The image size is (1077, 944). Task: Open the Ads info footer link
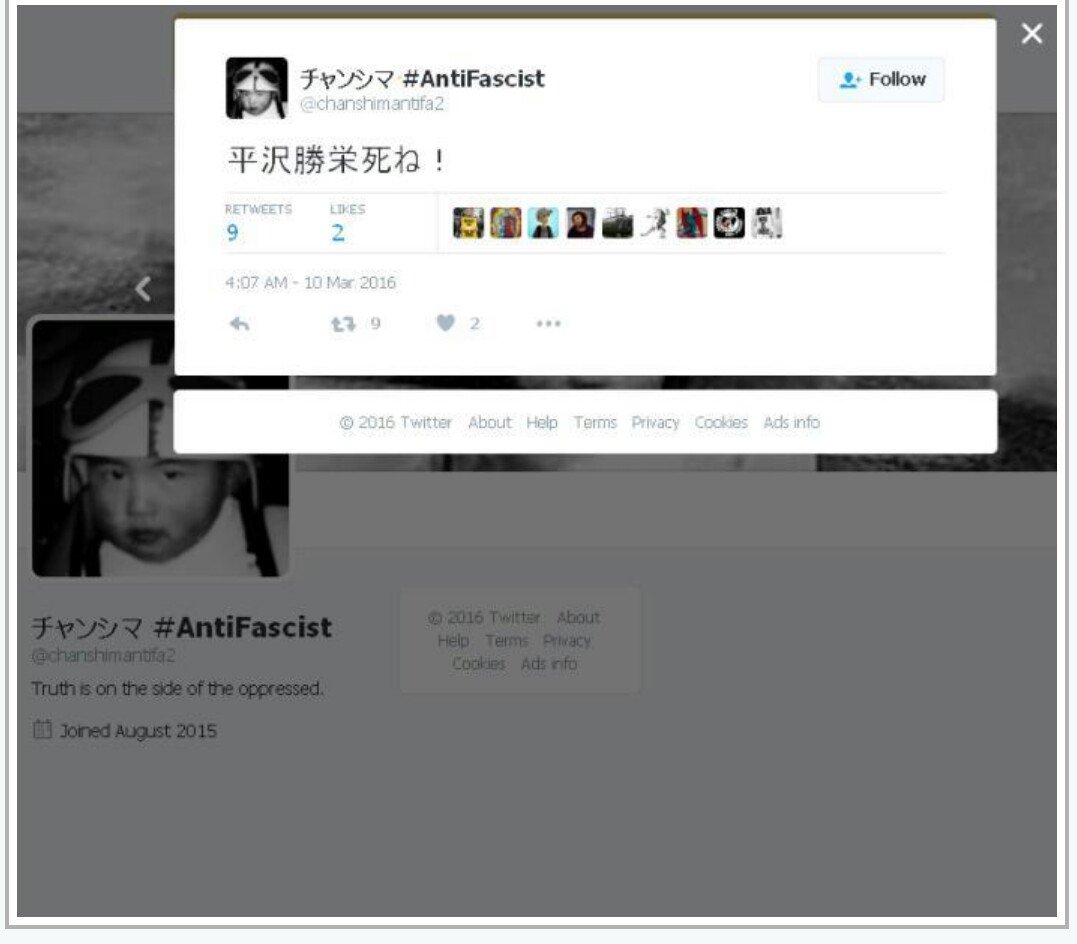tap(792, 423)
